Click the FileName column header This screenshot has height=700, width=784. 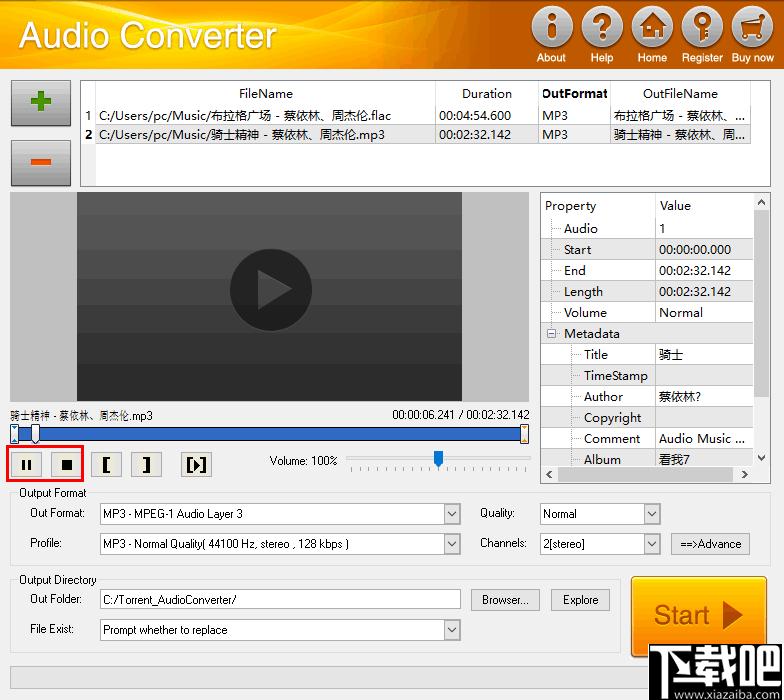tap(266, 94)
